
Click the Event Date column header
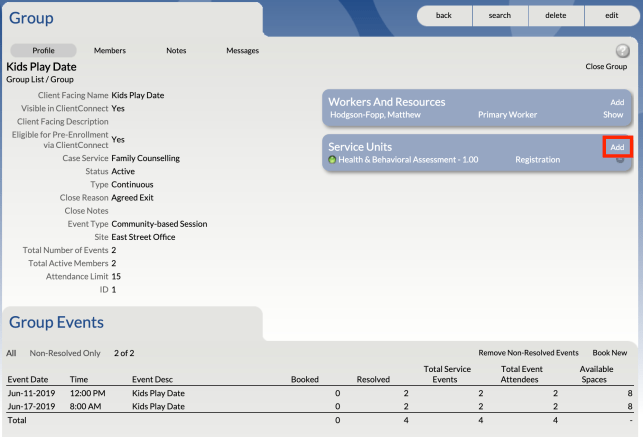(28, 379)
